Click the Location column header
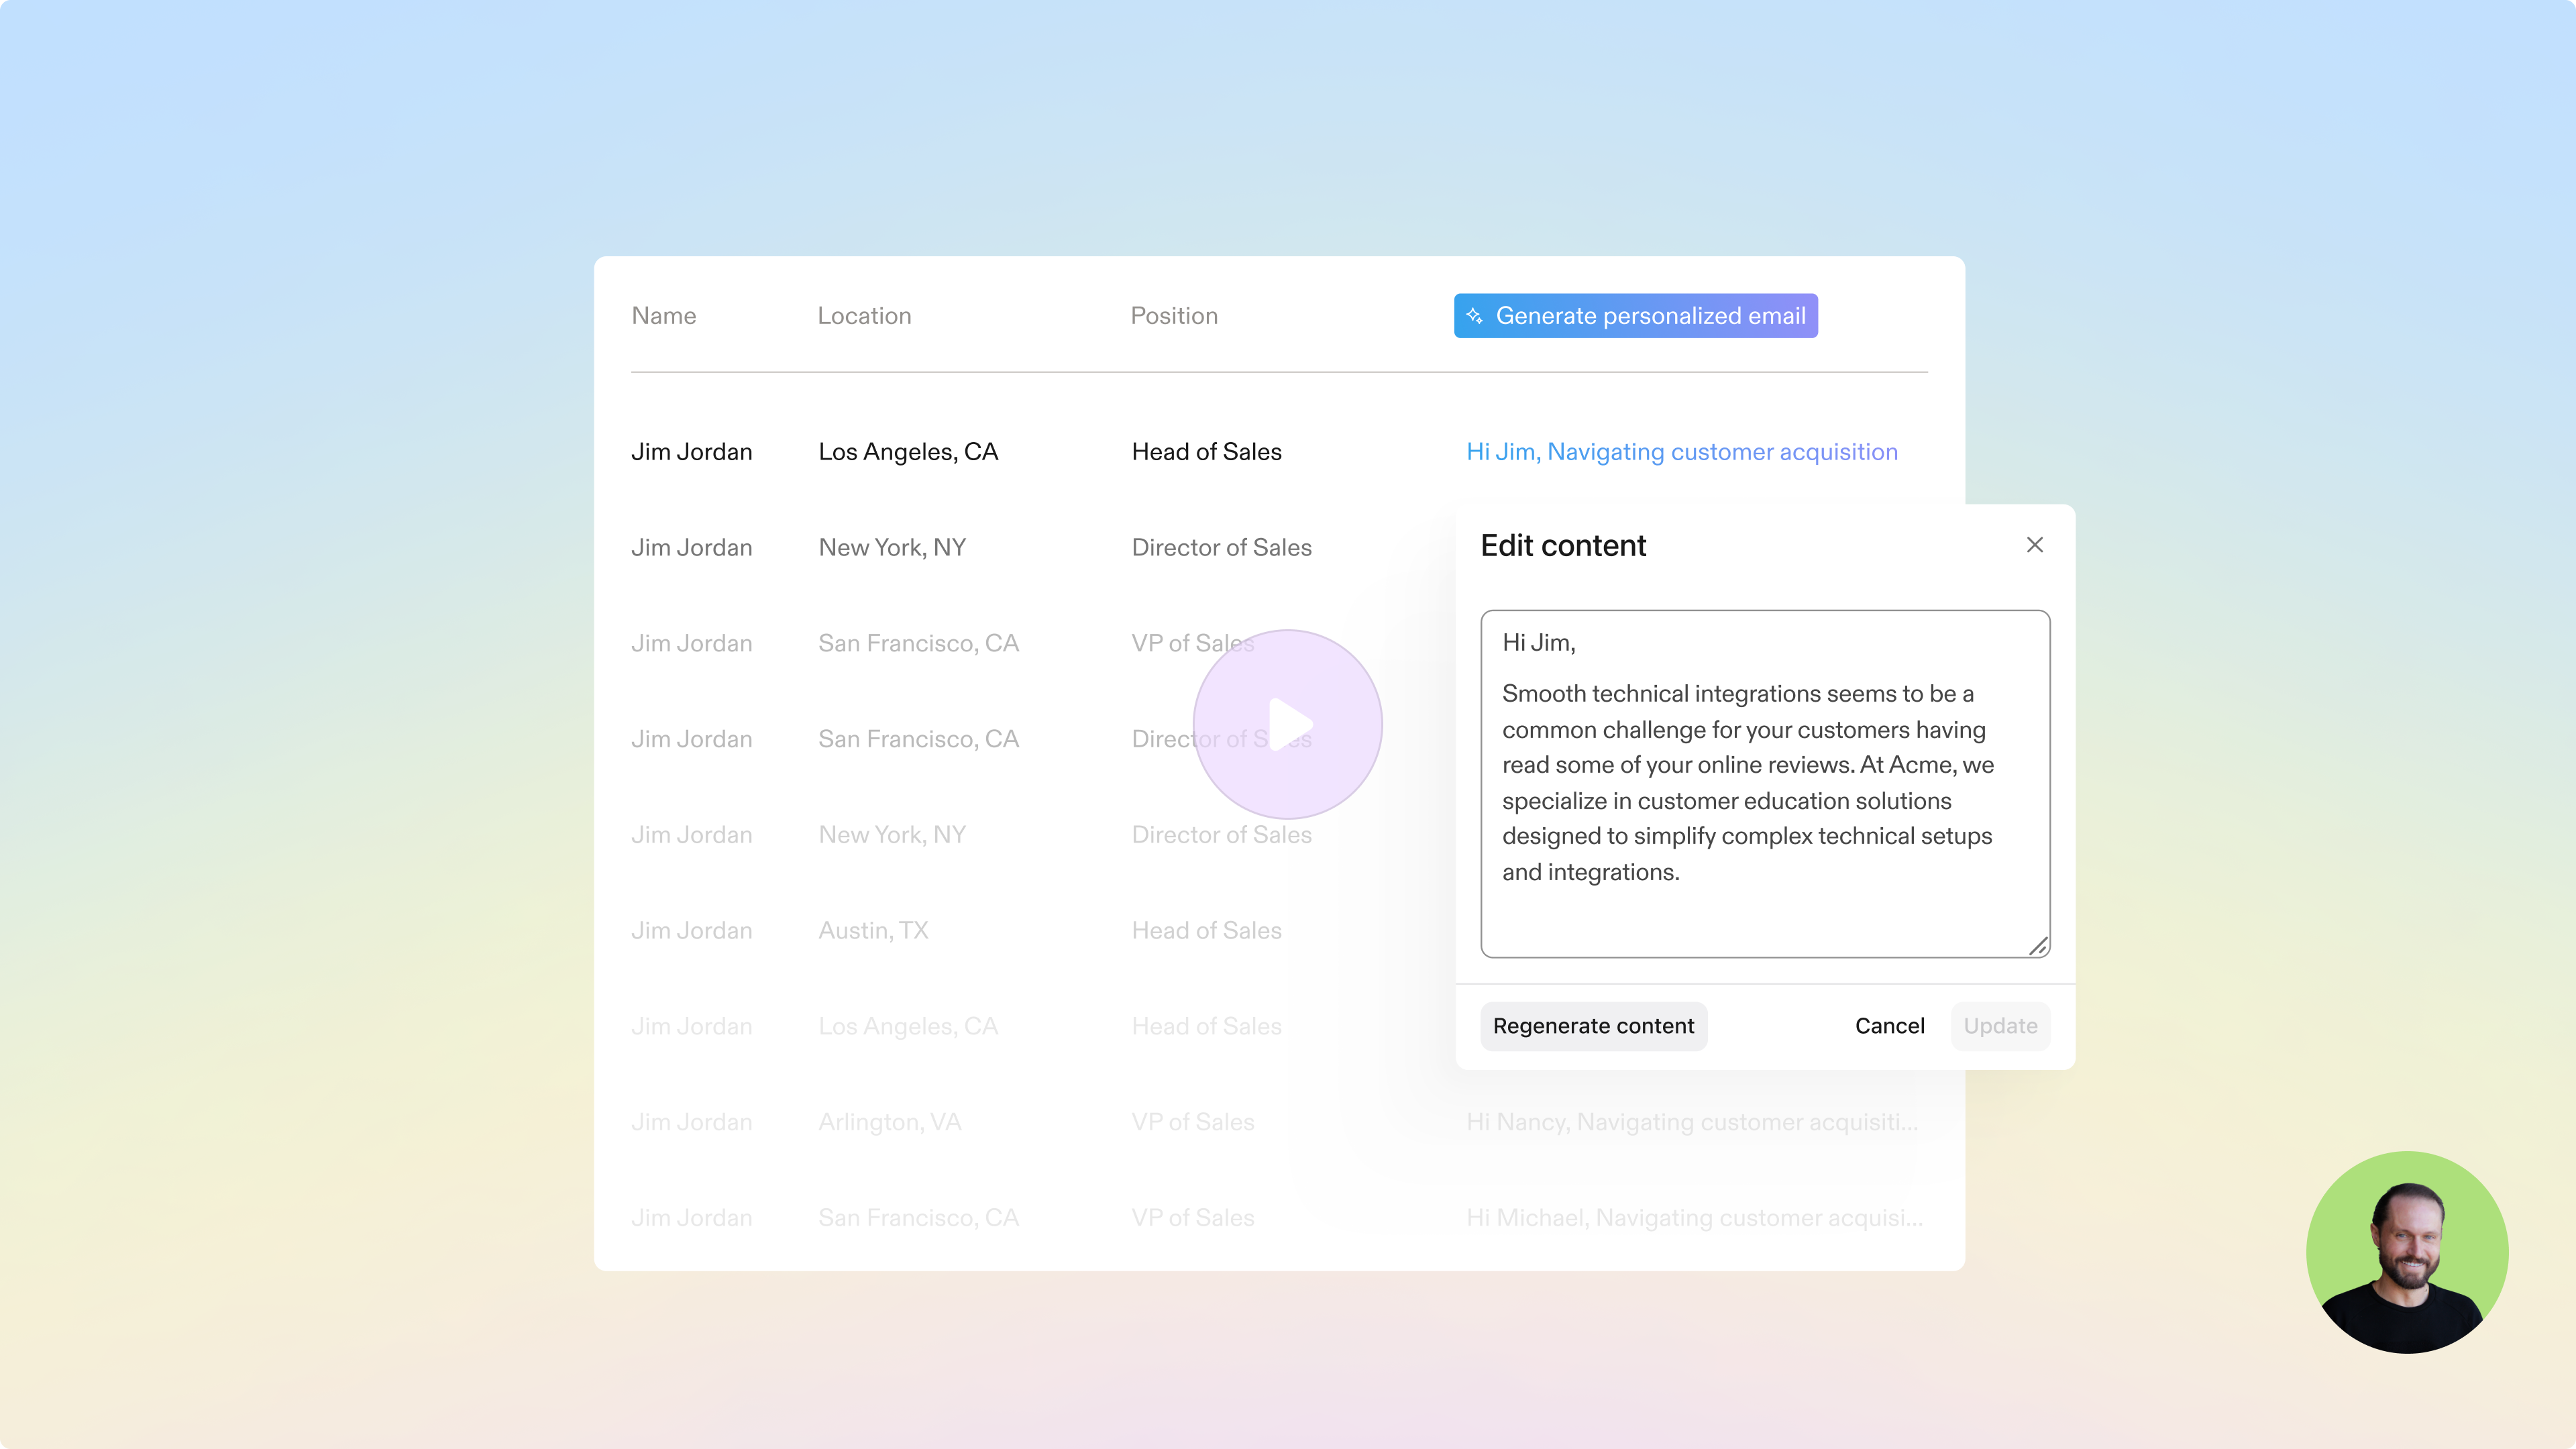Image resolution: width=2576 pixels, height=1449 pixels. [x=864, y=316]
